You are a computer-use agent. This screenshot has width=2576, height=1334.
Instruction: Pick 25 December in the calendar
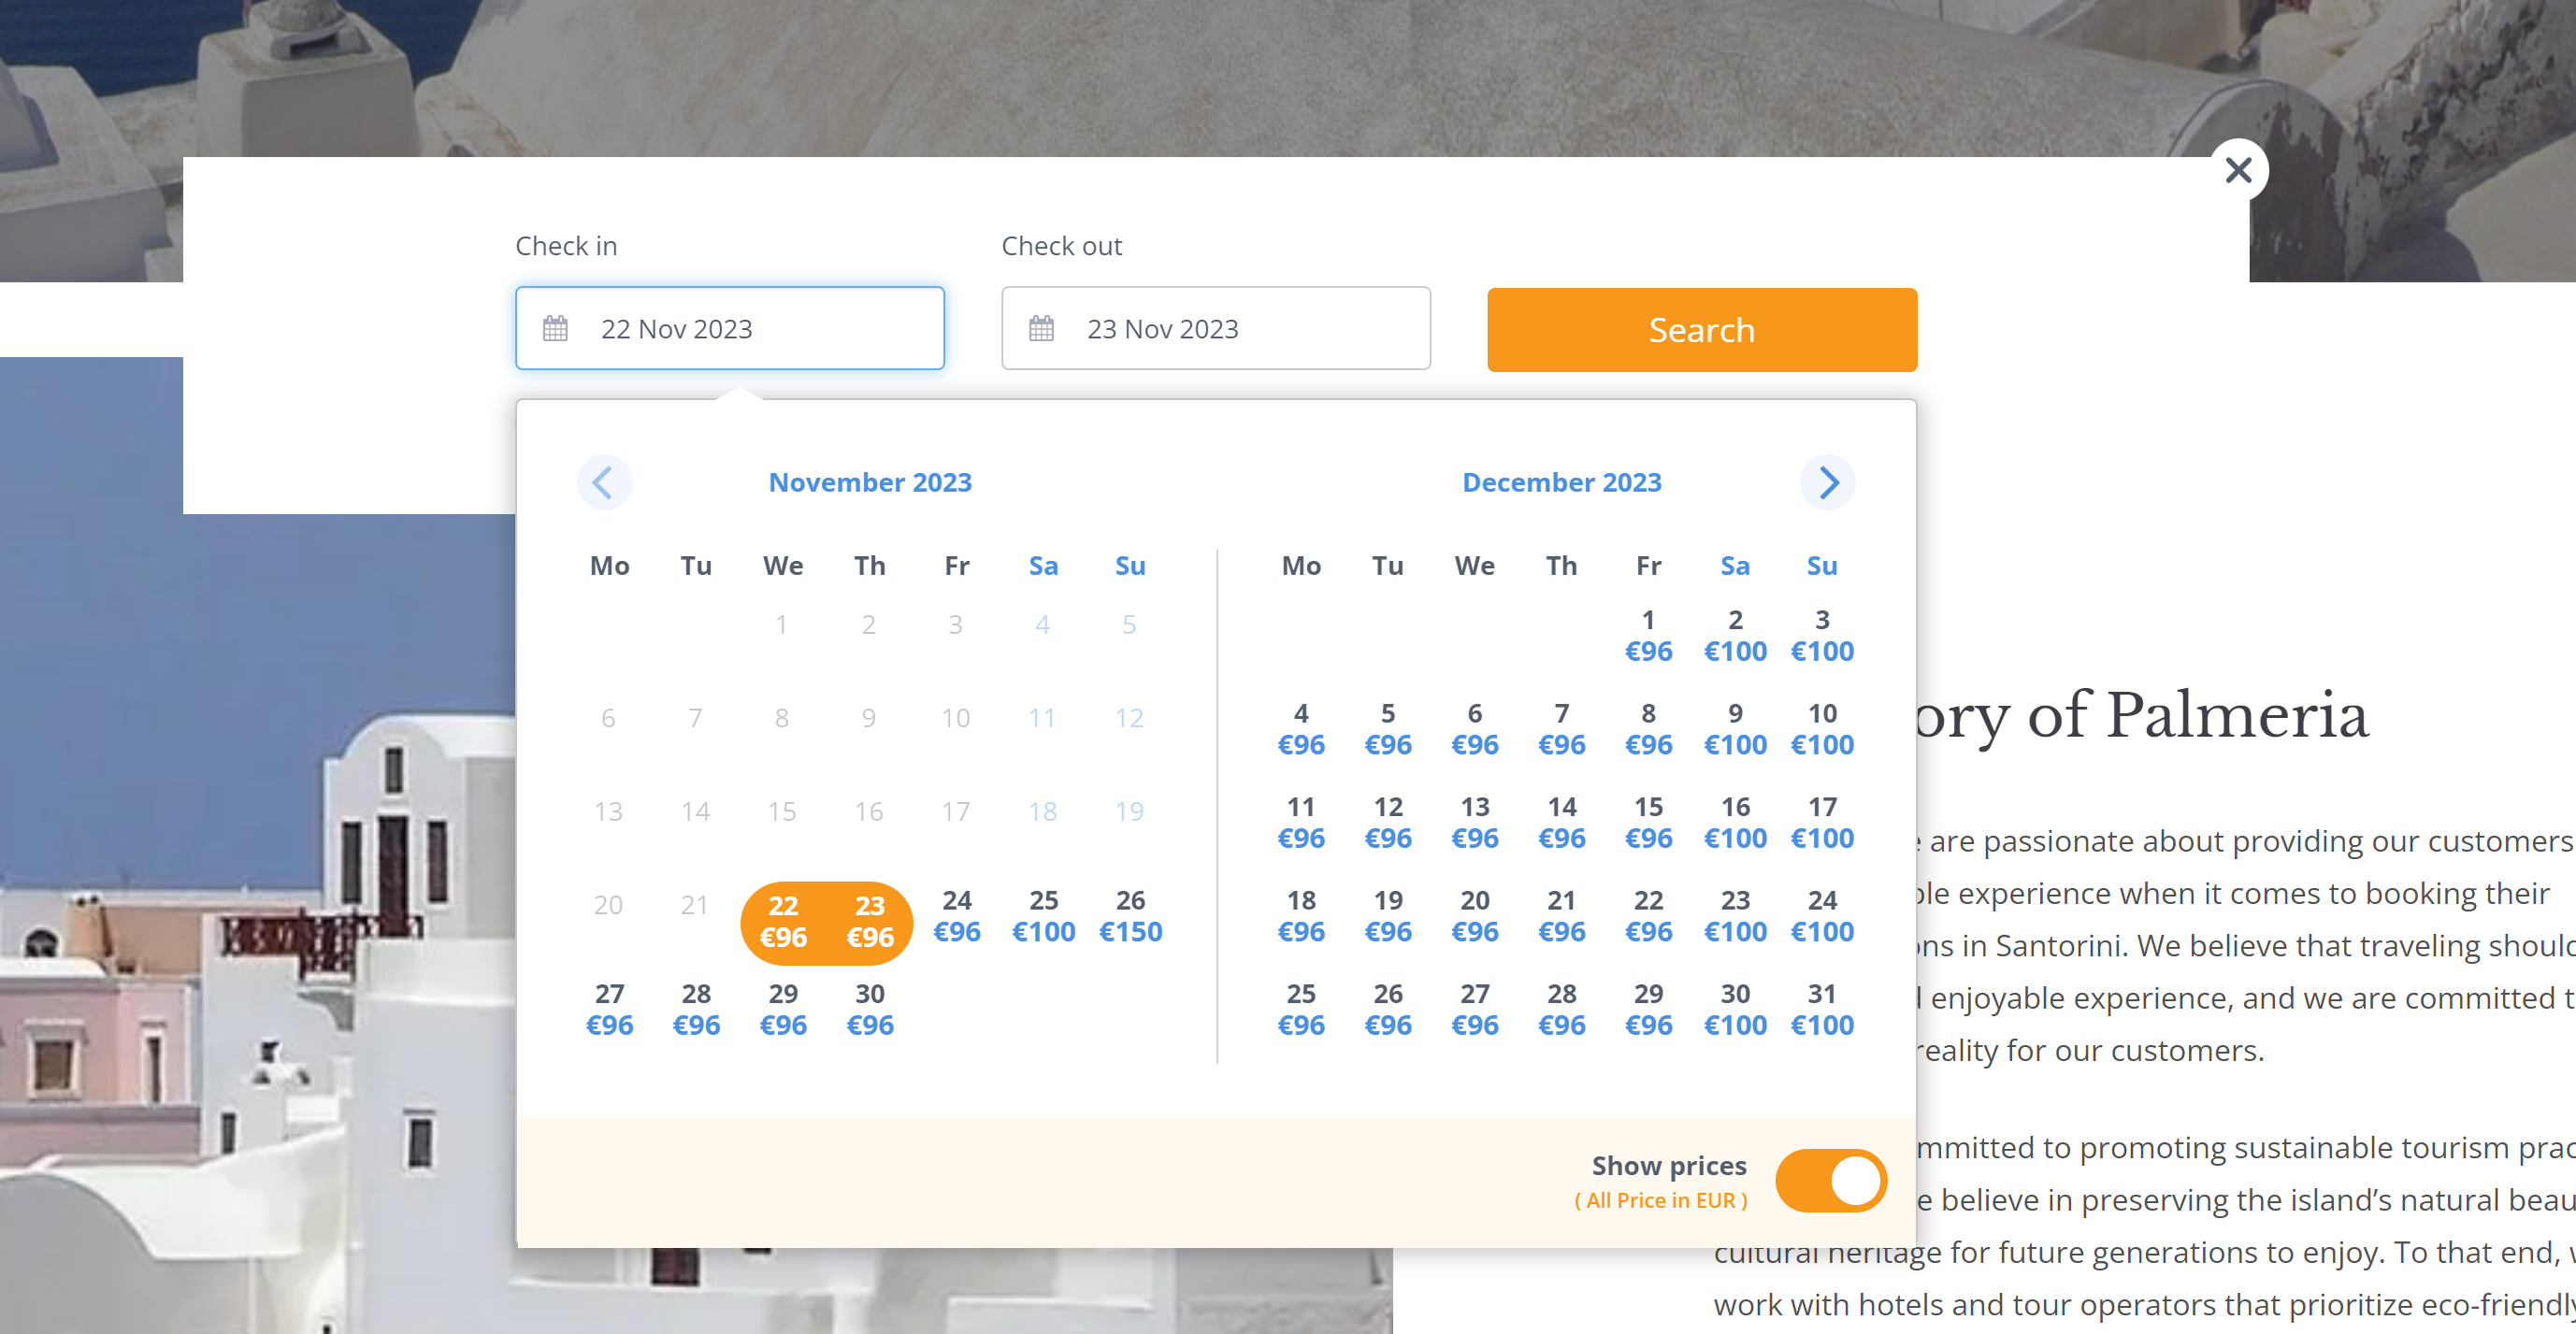coord(1300,1009)
